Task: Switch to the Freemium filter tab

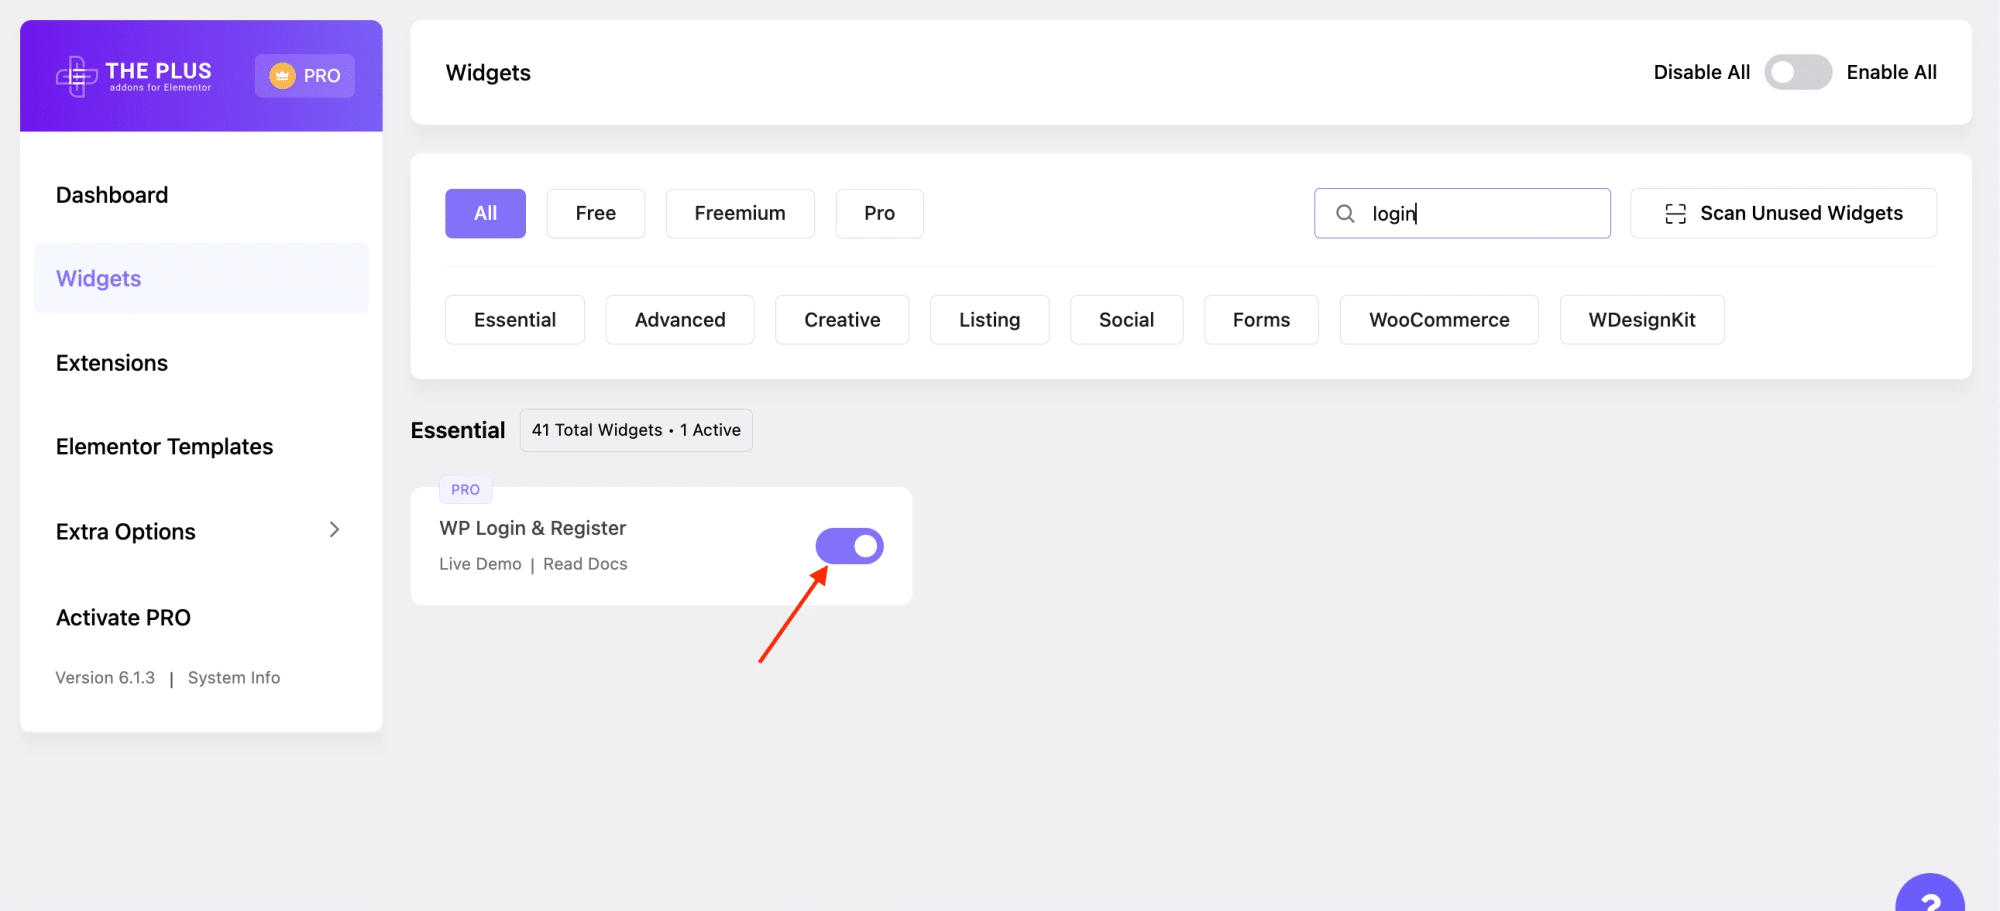Action: click(x=739, y=214)
